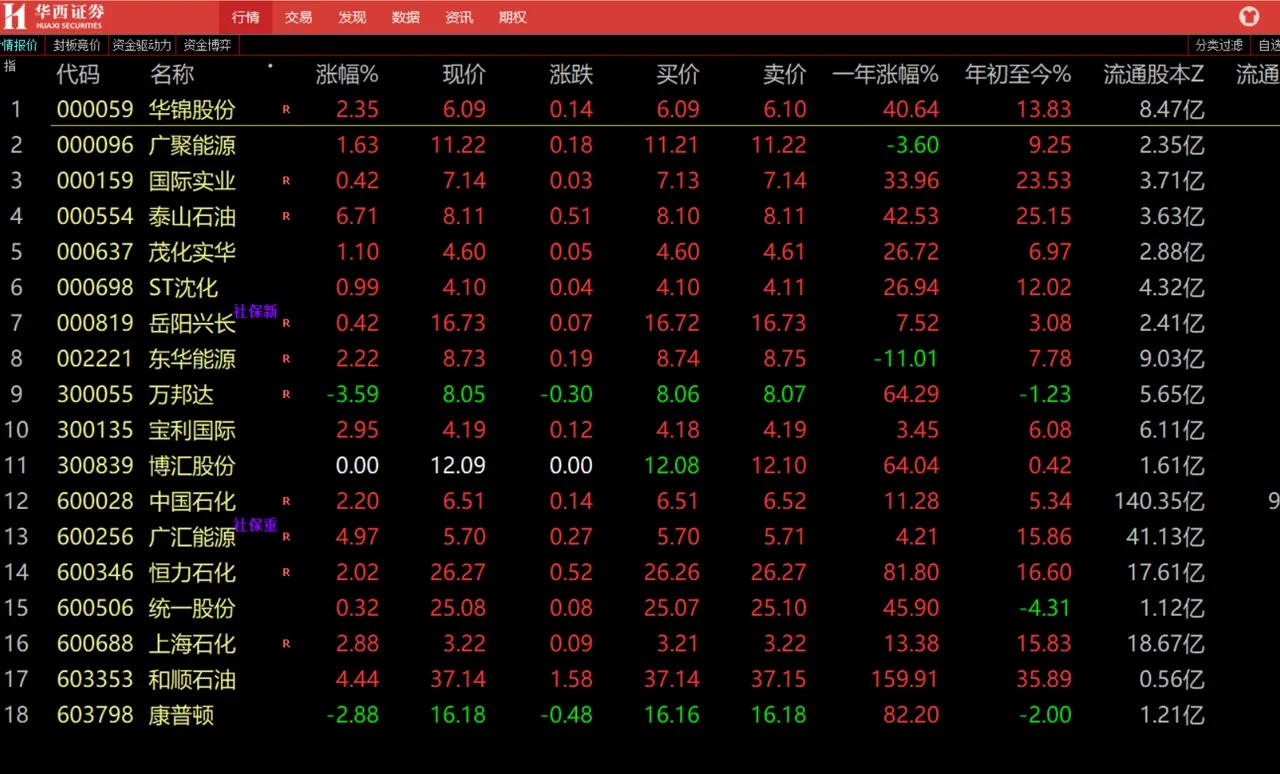The width and height of the screenshot is (1280, 774).
Task: Sort by the 代码 column header
Action: (78, 74)
